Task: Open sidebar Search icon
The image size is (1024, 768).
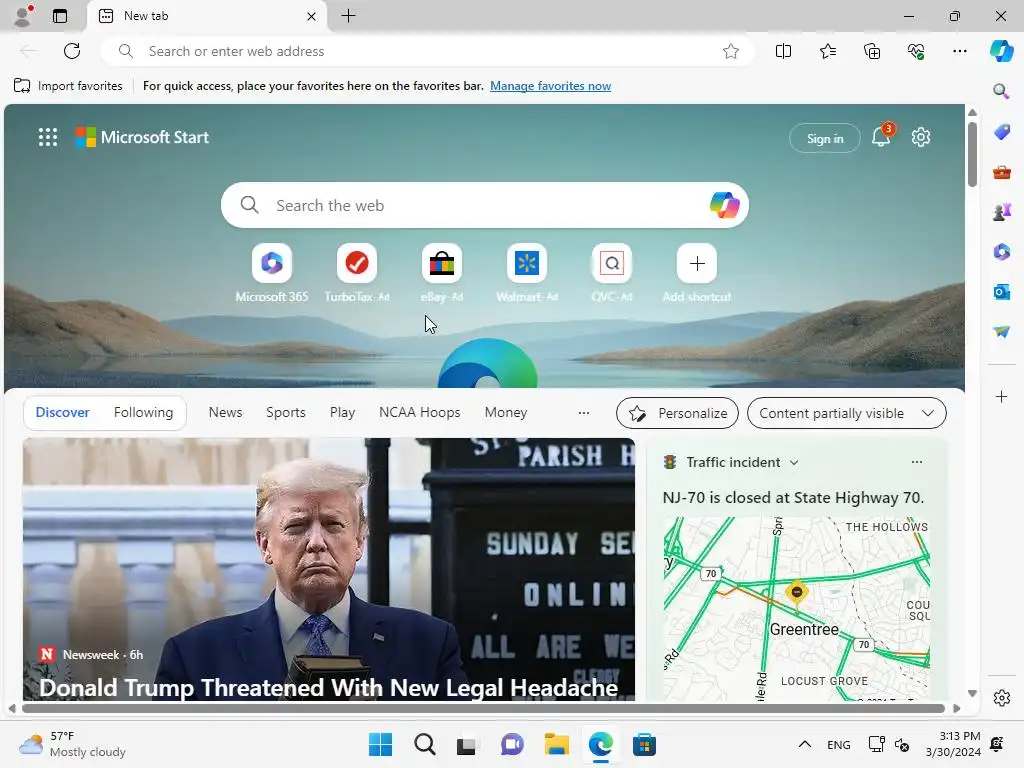Action: pyautogui.click(x=1001, y=91)
